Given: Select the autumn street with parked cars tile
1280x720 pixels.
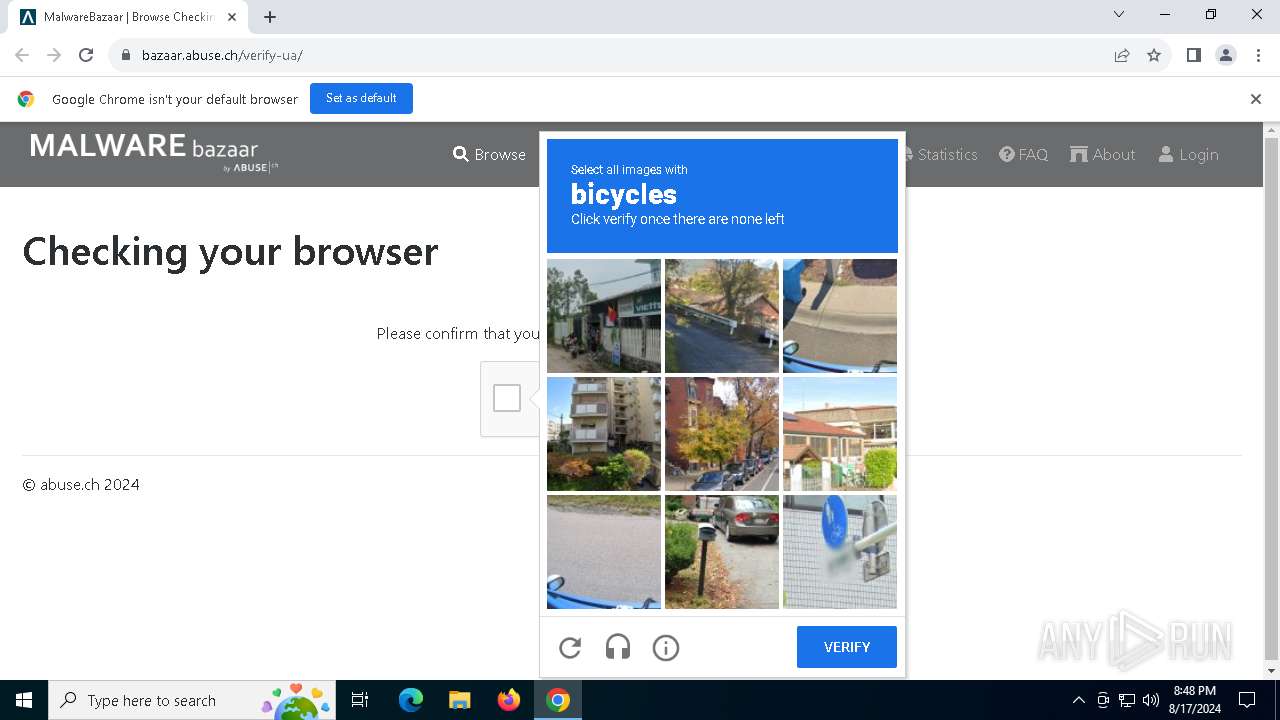Looking at the screenshot, I should 722,434.
